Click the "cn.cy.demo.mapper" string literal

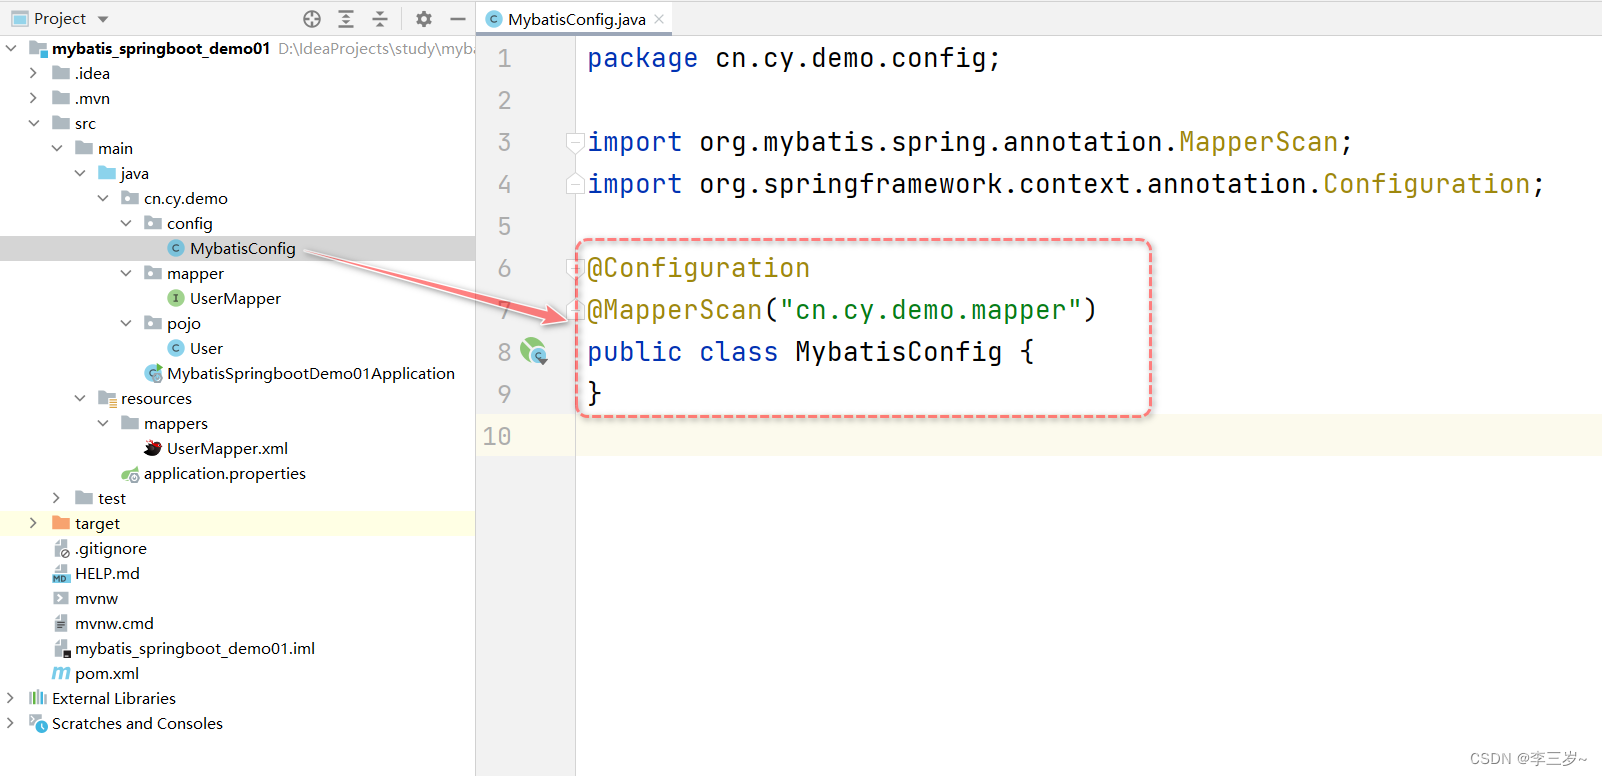tap(930, 310)
